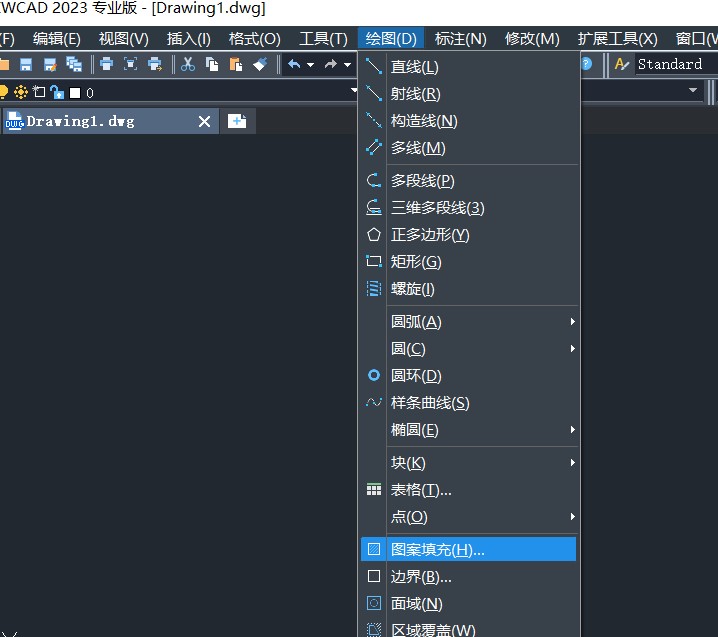Choose 矩形(G) menu entry

468,261
